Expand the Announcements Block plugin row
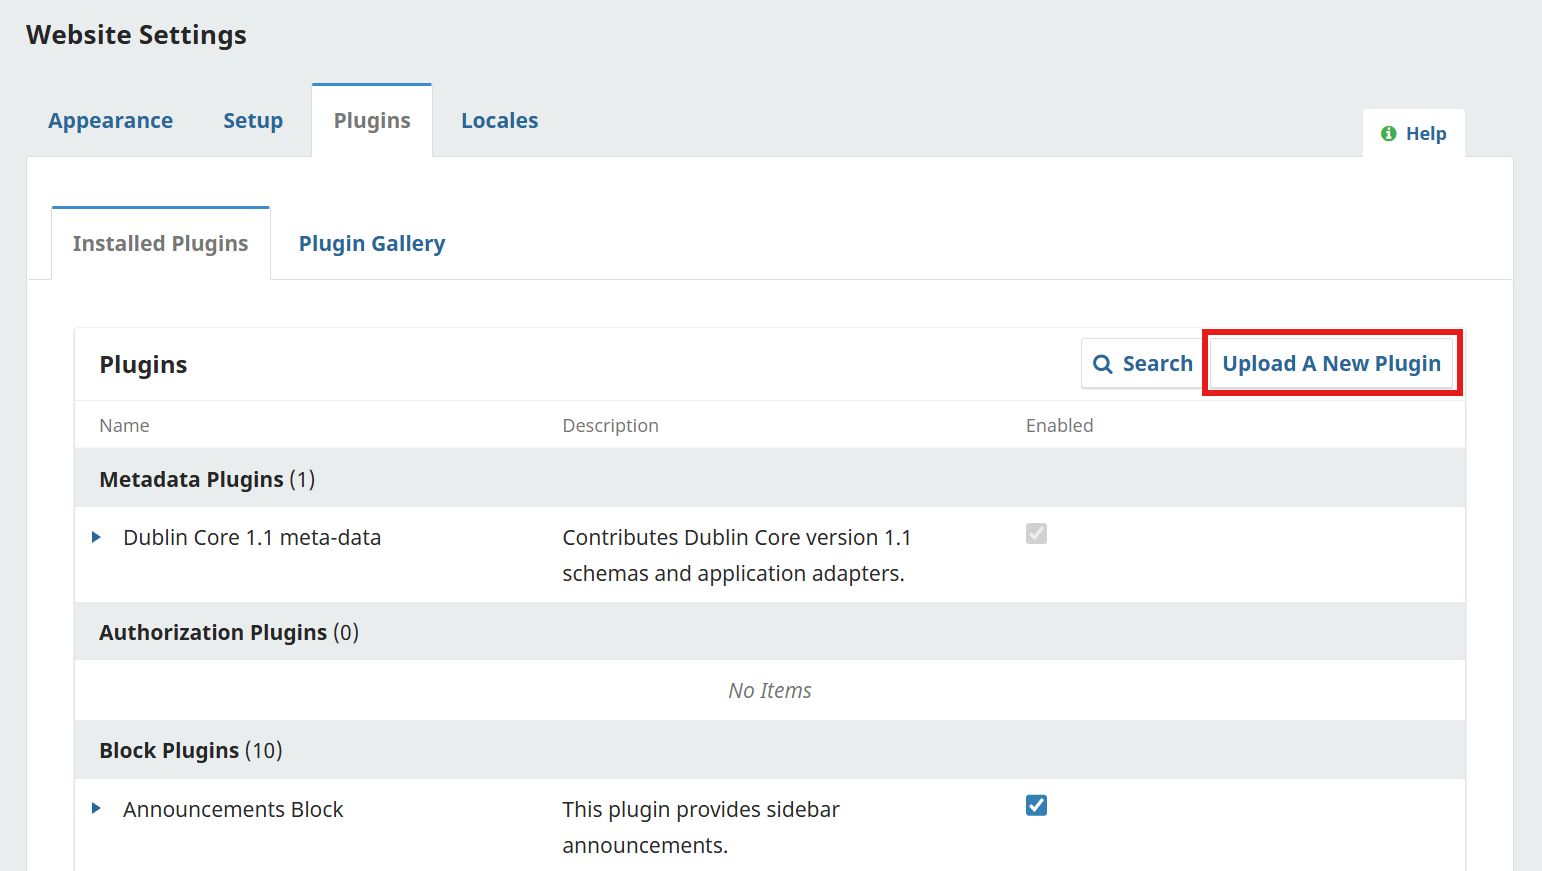 [x=97, y=808]
